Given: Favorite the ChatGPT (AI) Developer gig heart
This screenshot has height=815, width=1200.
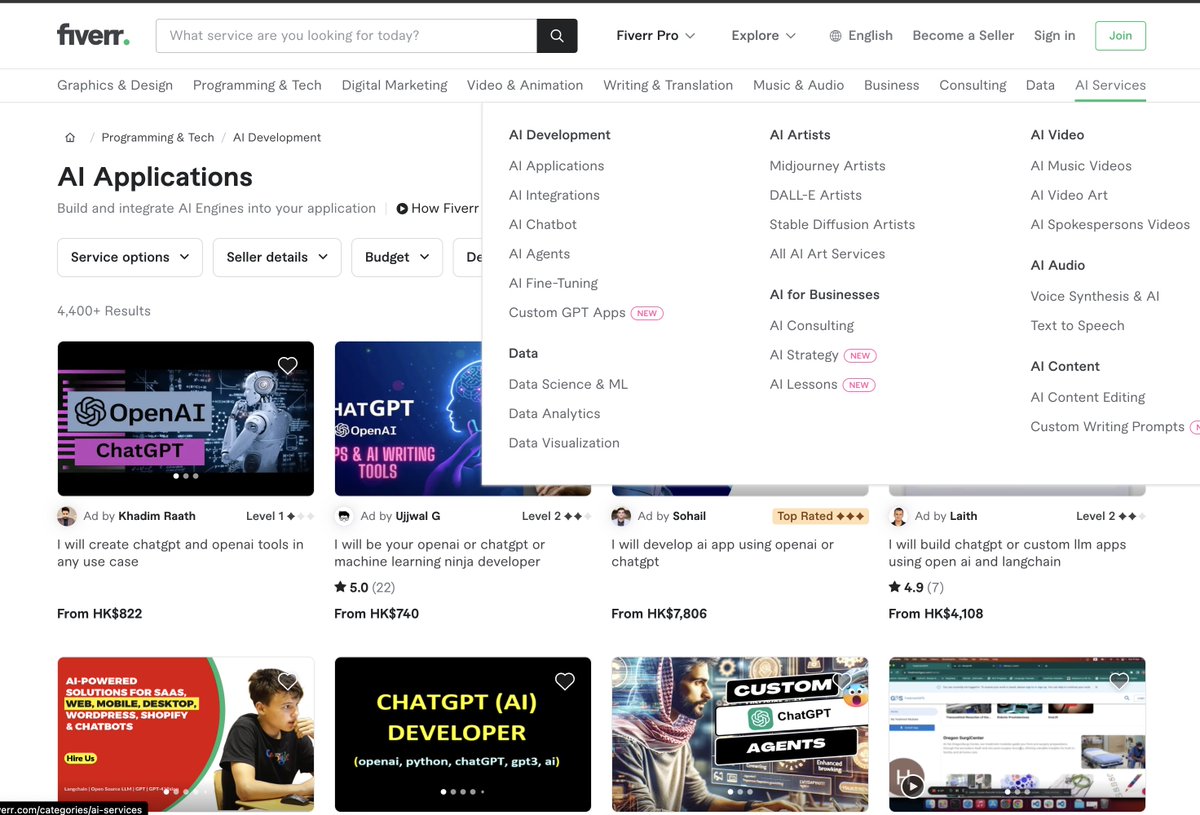Looking at the screenshot, I should [x=565, y=682].
